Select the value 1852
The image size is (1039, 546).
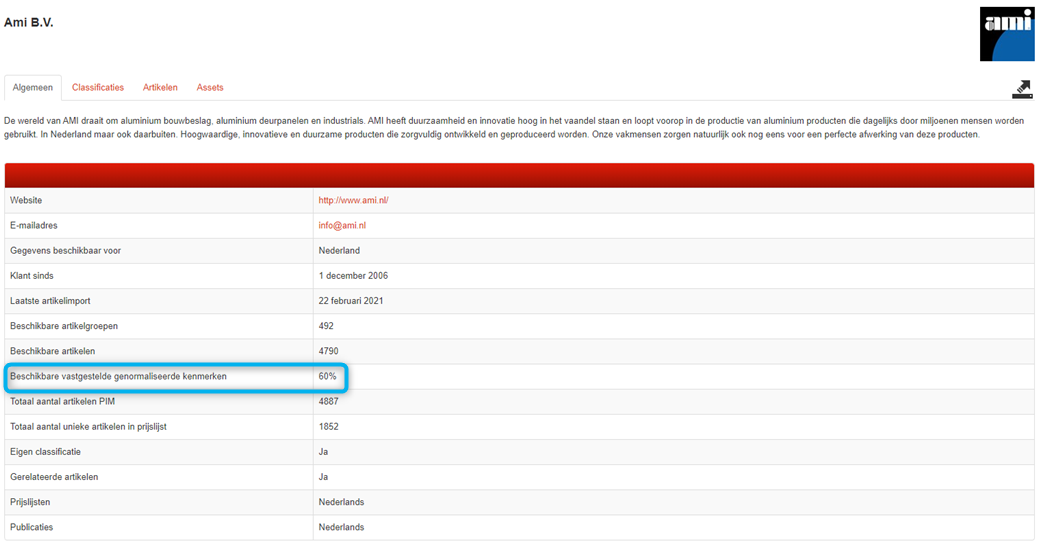point(329,427)
